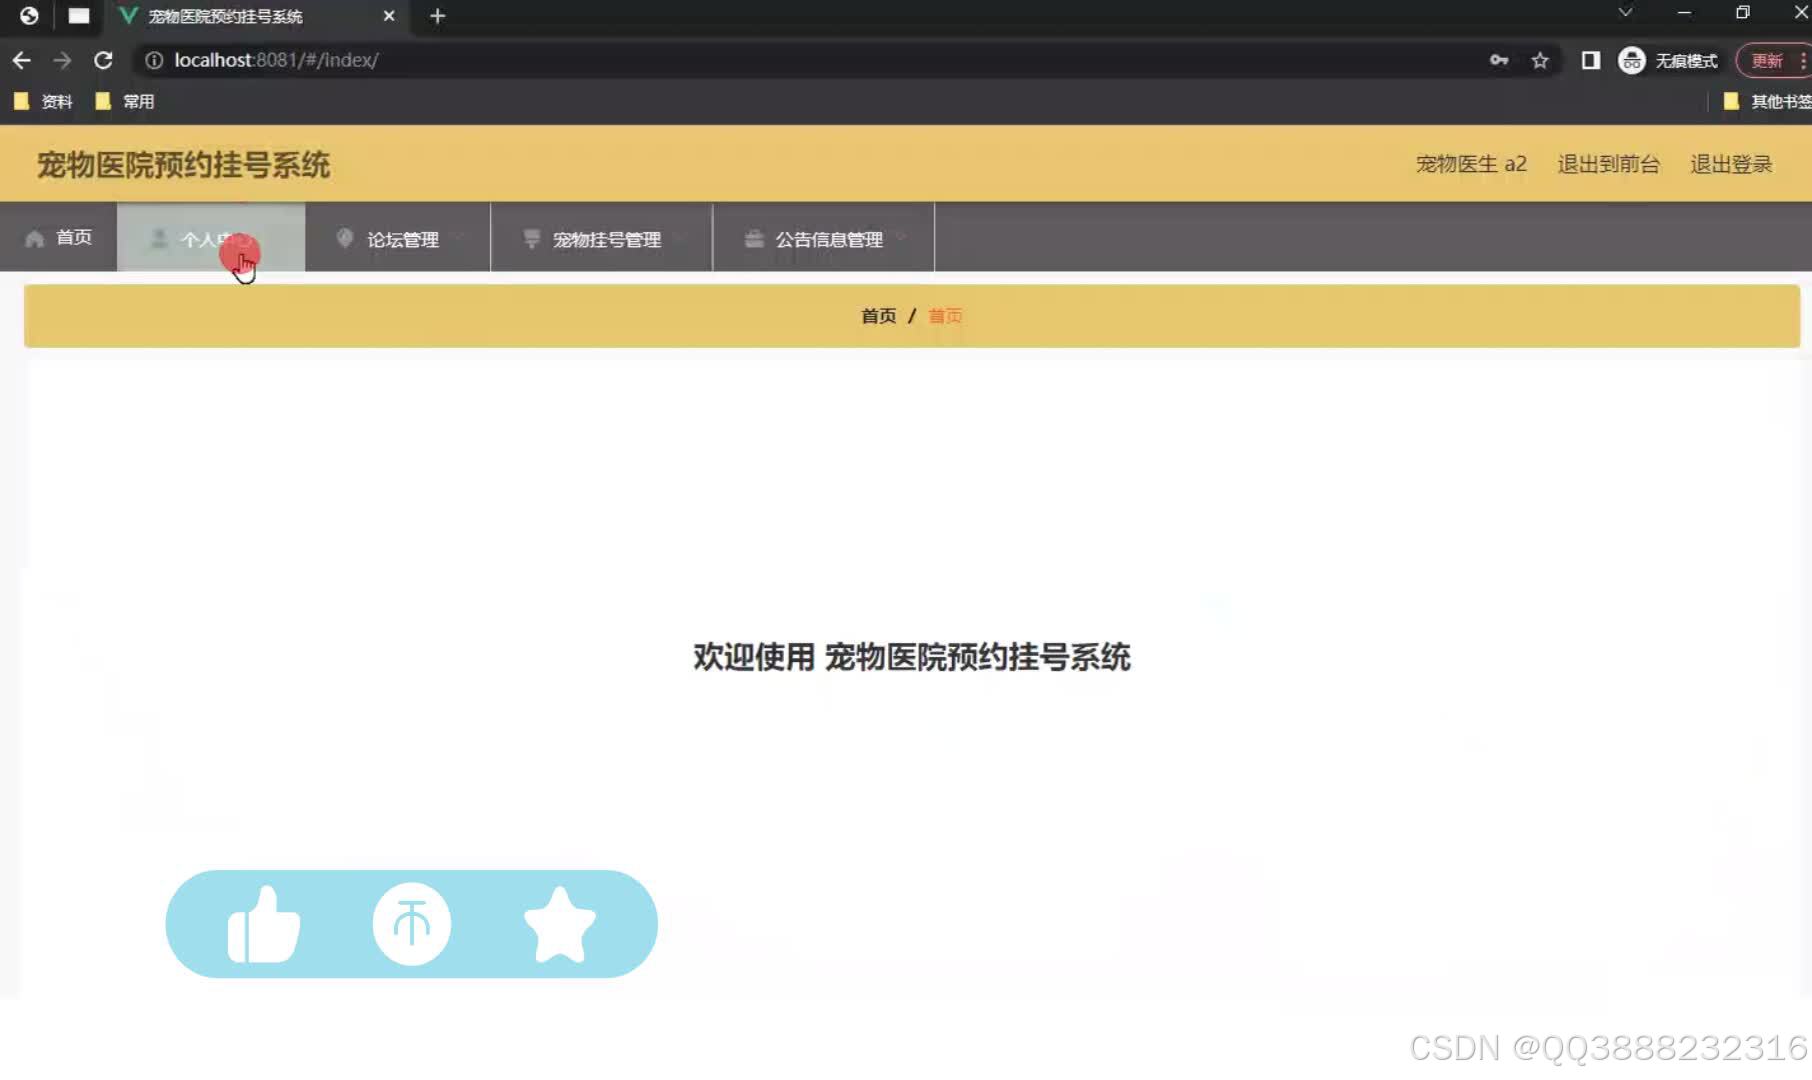The height and width of the screenshot is (1080, 1812).
Task: Click the home icon on 首页 nav item
Action: (34, 237)
